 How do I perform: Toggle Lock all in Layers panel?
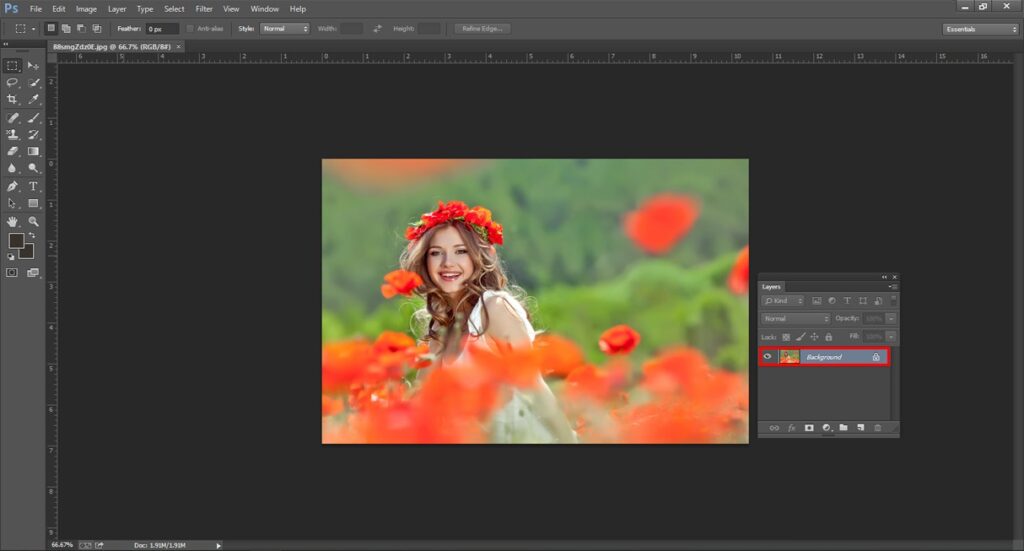tap(829, 337)
